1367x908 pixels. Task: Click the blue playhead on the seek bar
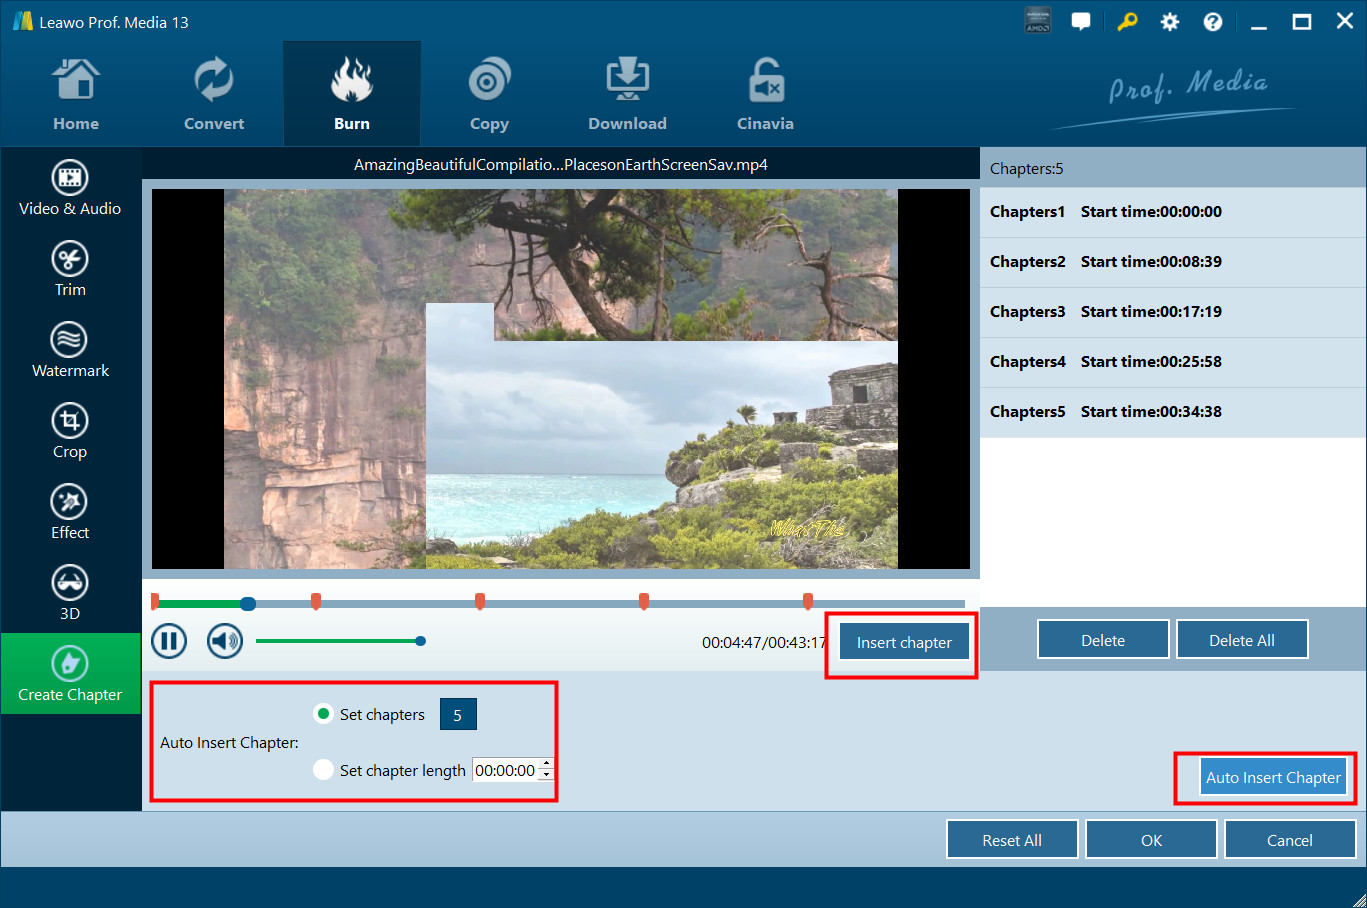pos(248,603)
